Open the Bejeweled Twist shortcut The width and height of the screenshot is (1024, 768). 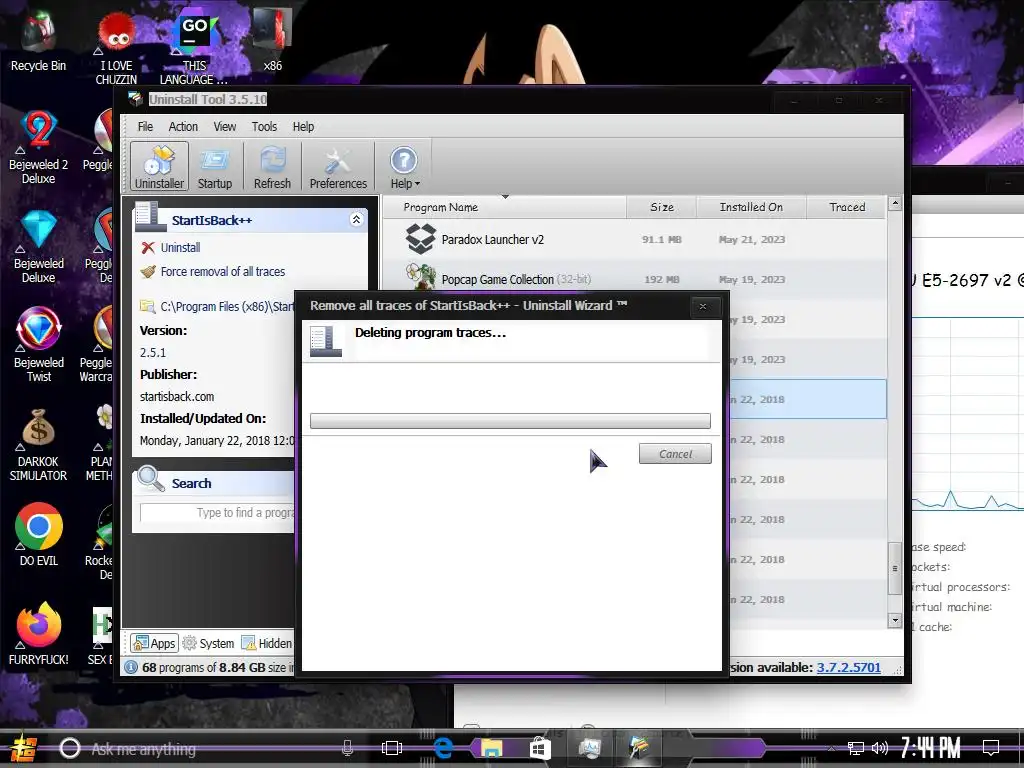[x=39, y=345]
